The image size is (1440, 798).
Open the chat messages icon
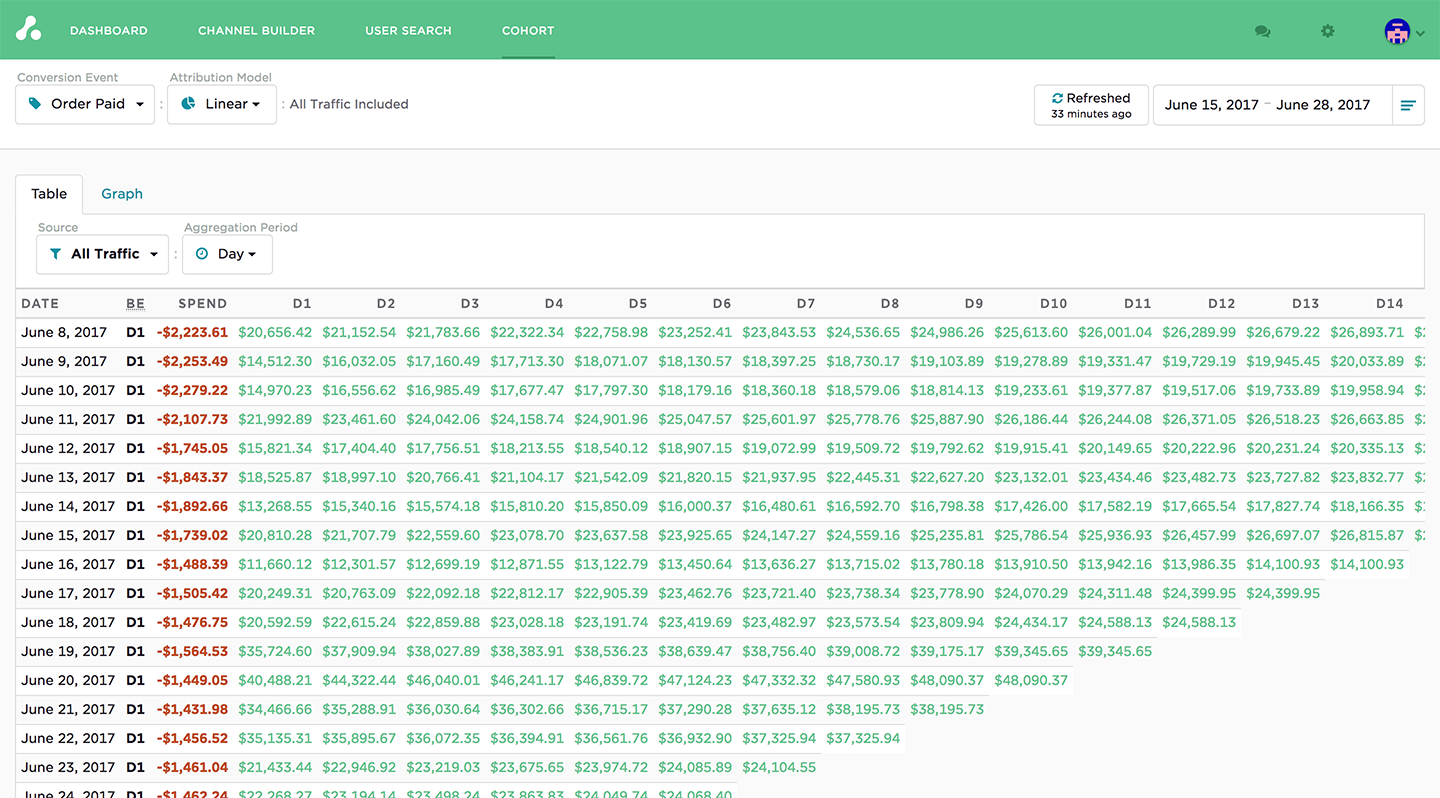1262,31
